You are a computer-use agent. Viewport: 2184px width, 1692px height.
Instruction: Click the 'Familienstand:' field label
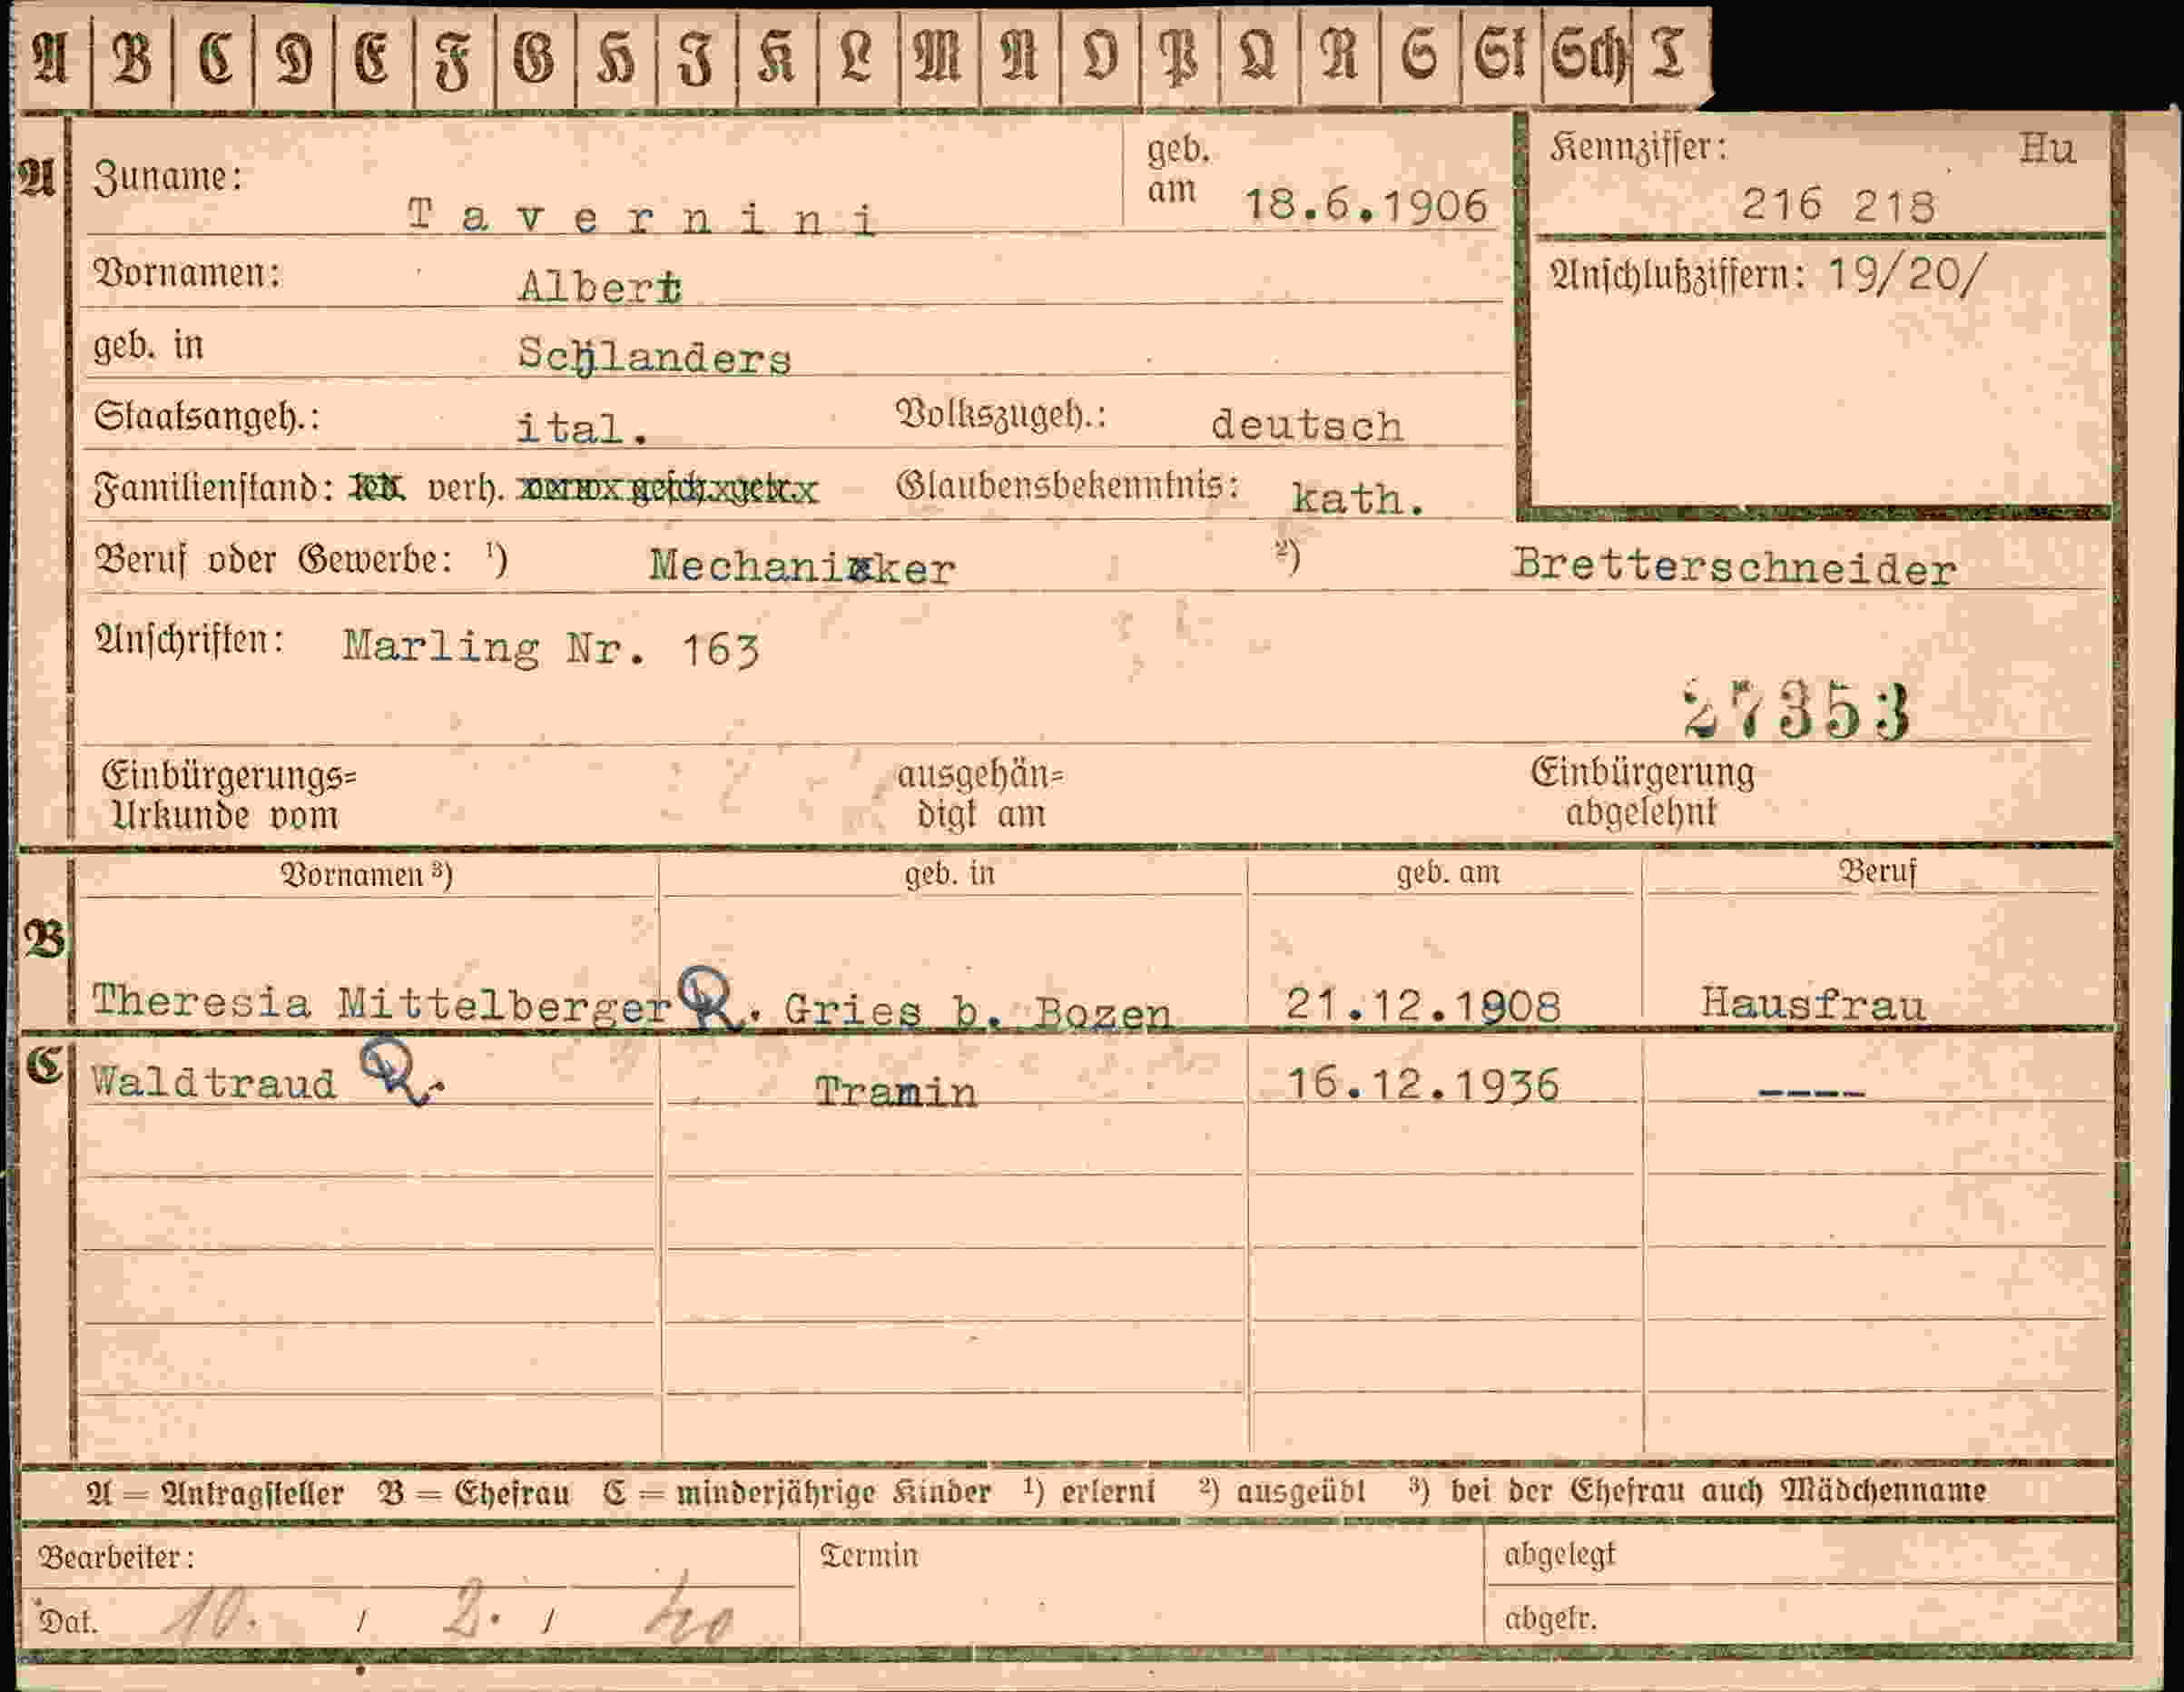point(213,489)
